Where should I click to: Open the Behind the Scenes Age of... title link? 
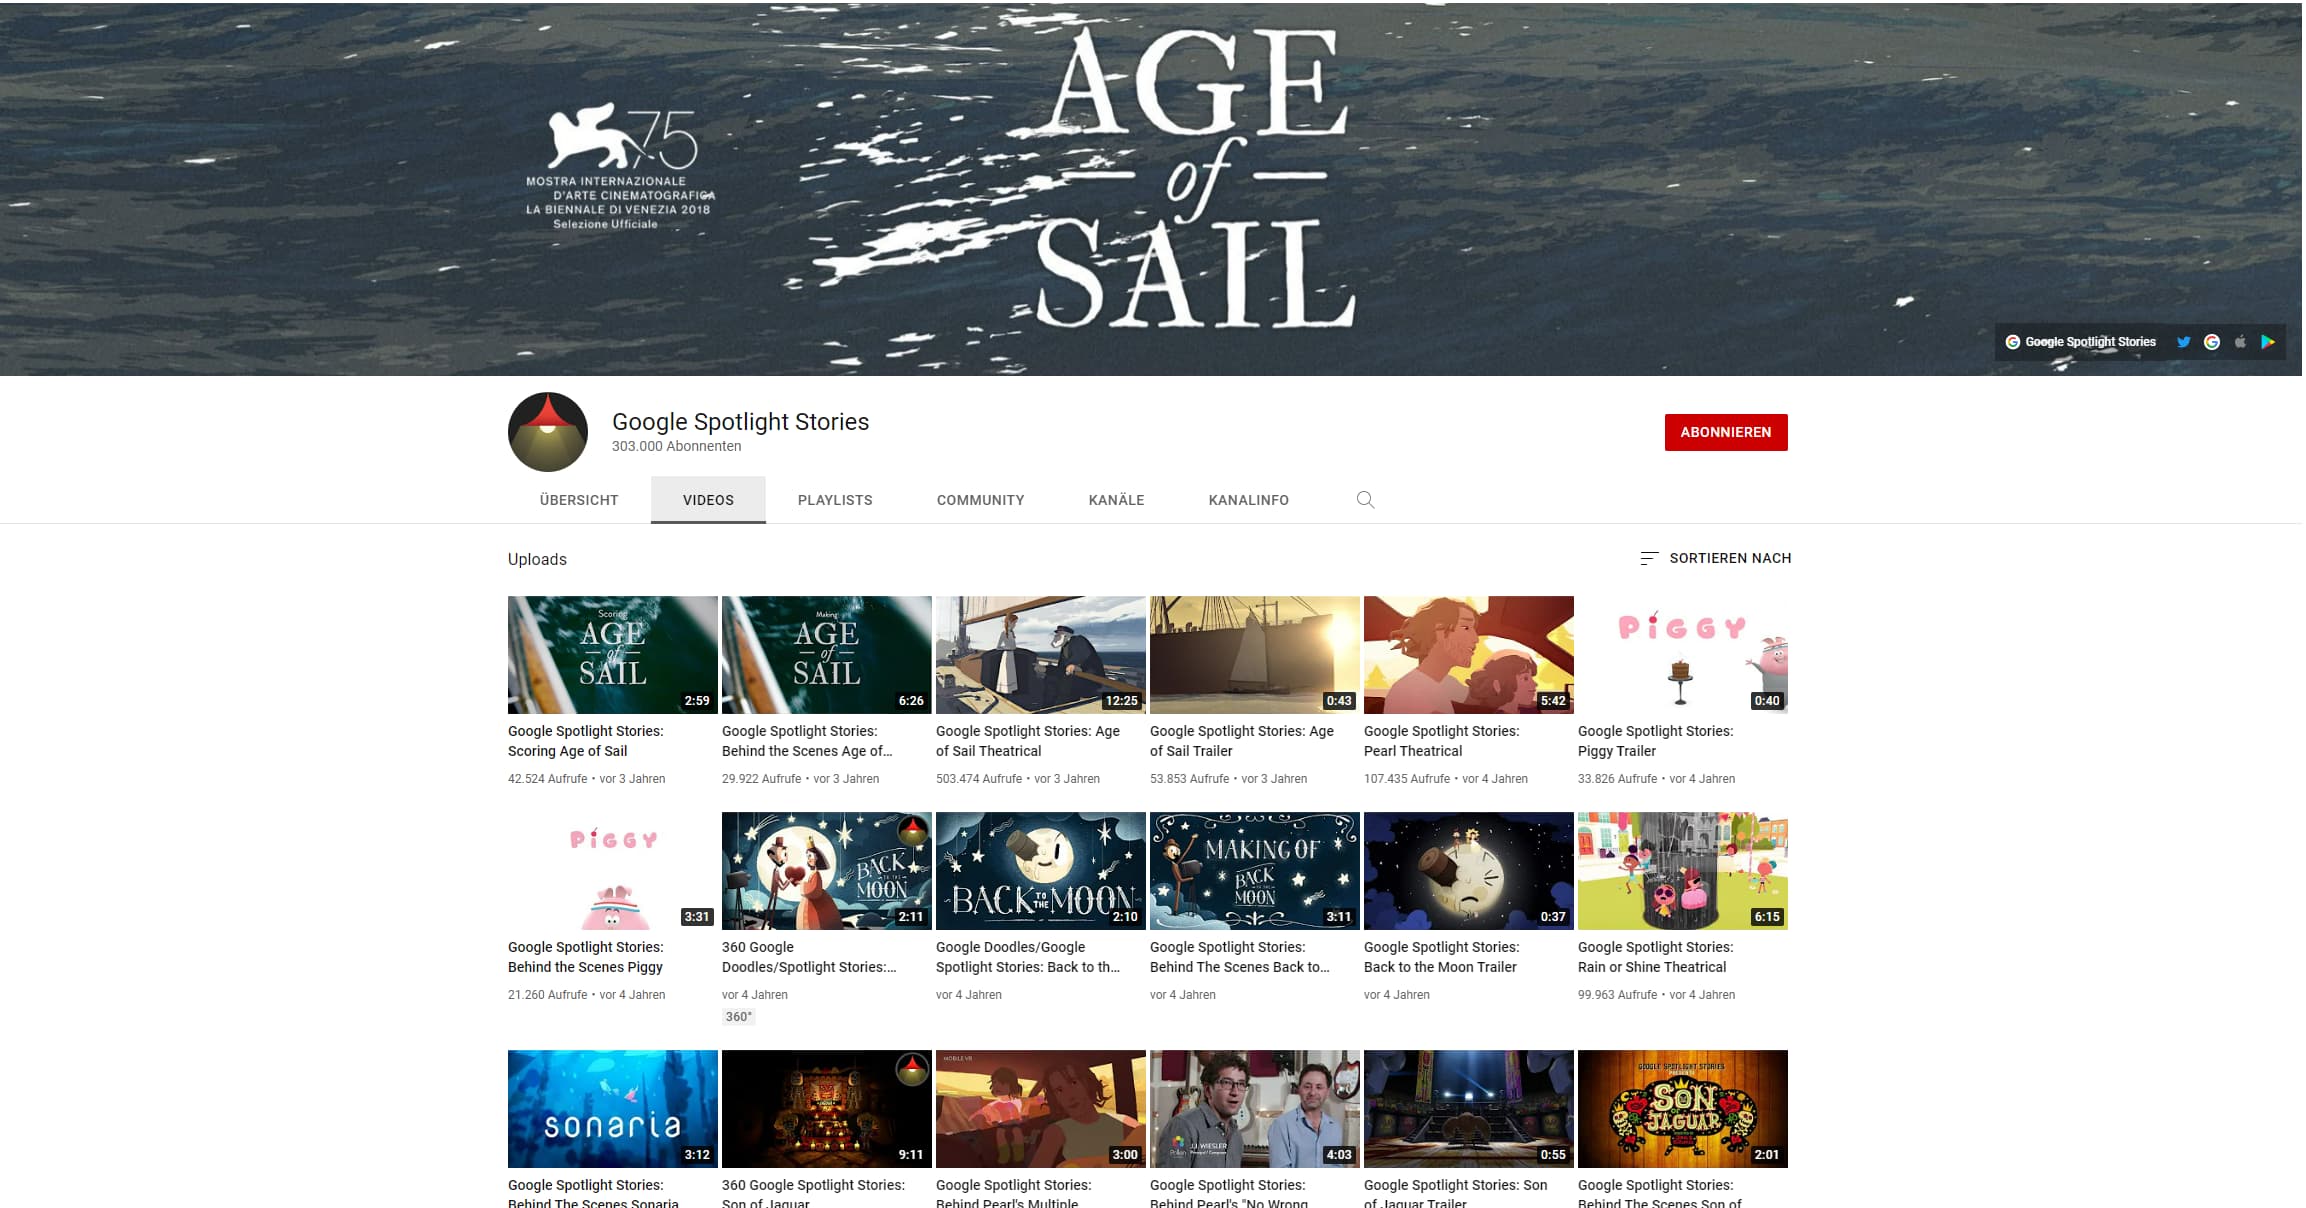[807, 741]
